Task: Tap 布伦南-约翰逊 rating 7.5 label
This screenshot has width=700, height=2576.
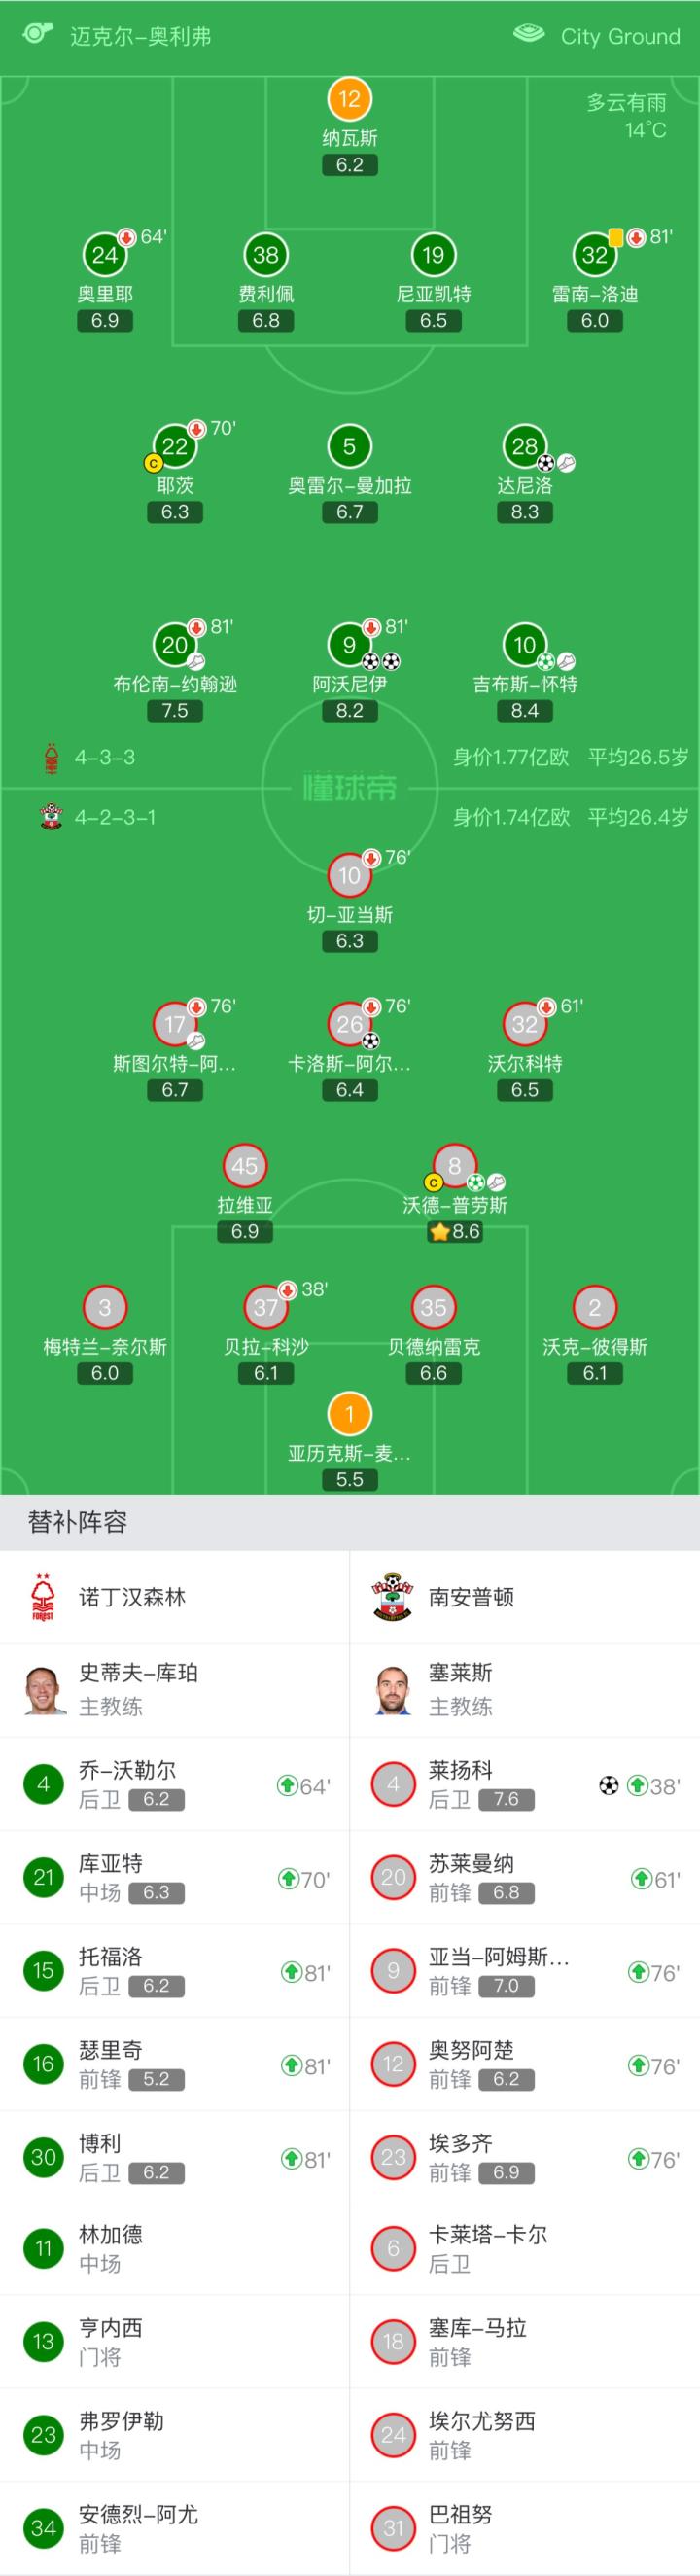Action: [175, 711]
